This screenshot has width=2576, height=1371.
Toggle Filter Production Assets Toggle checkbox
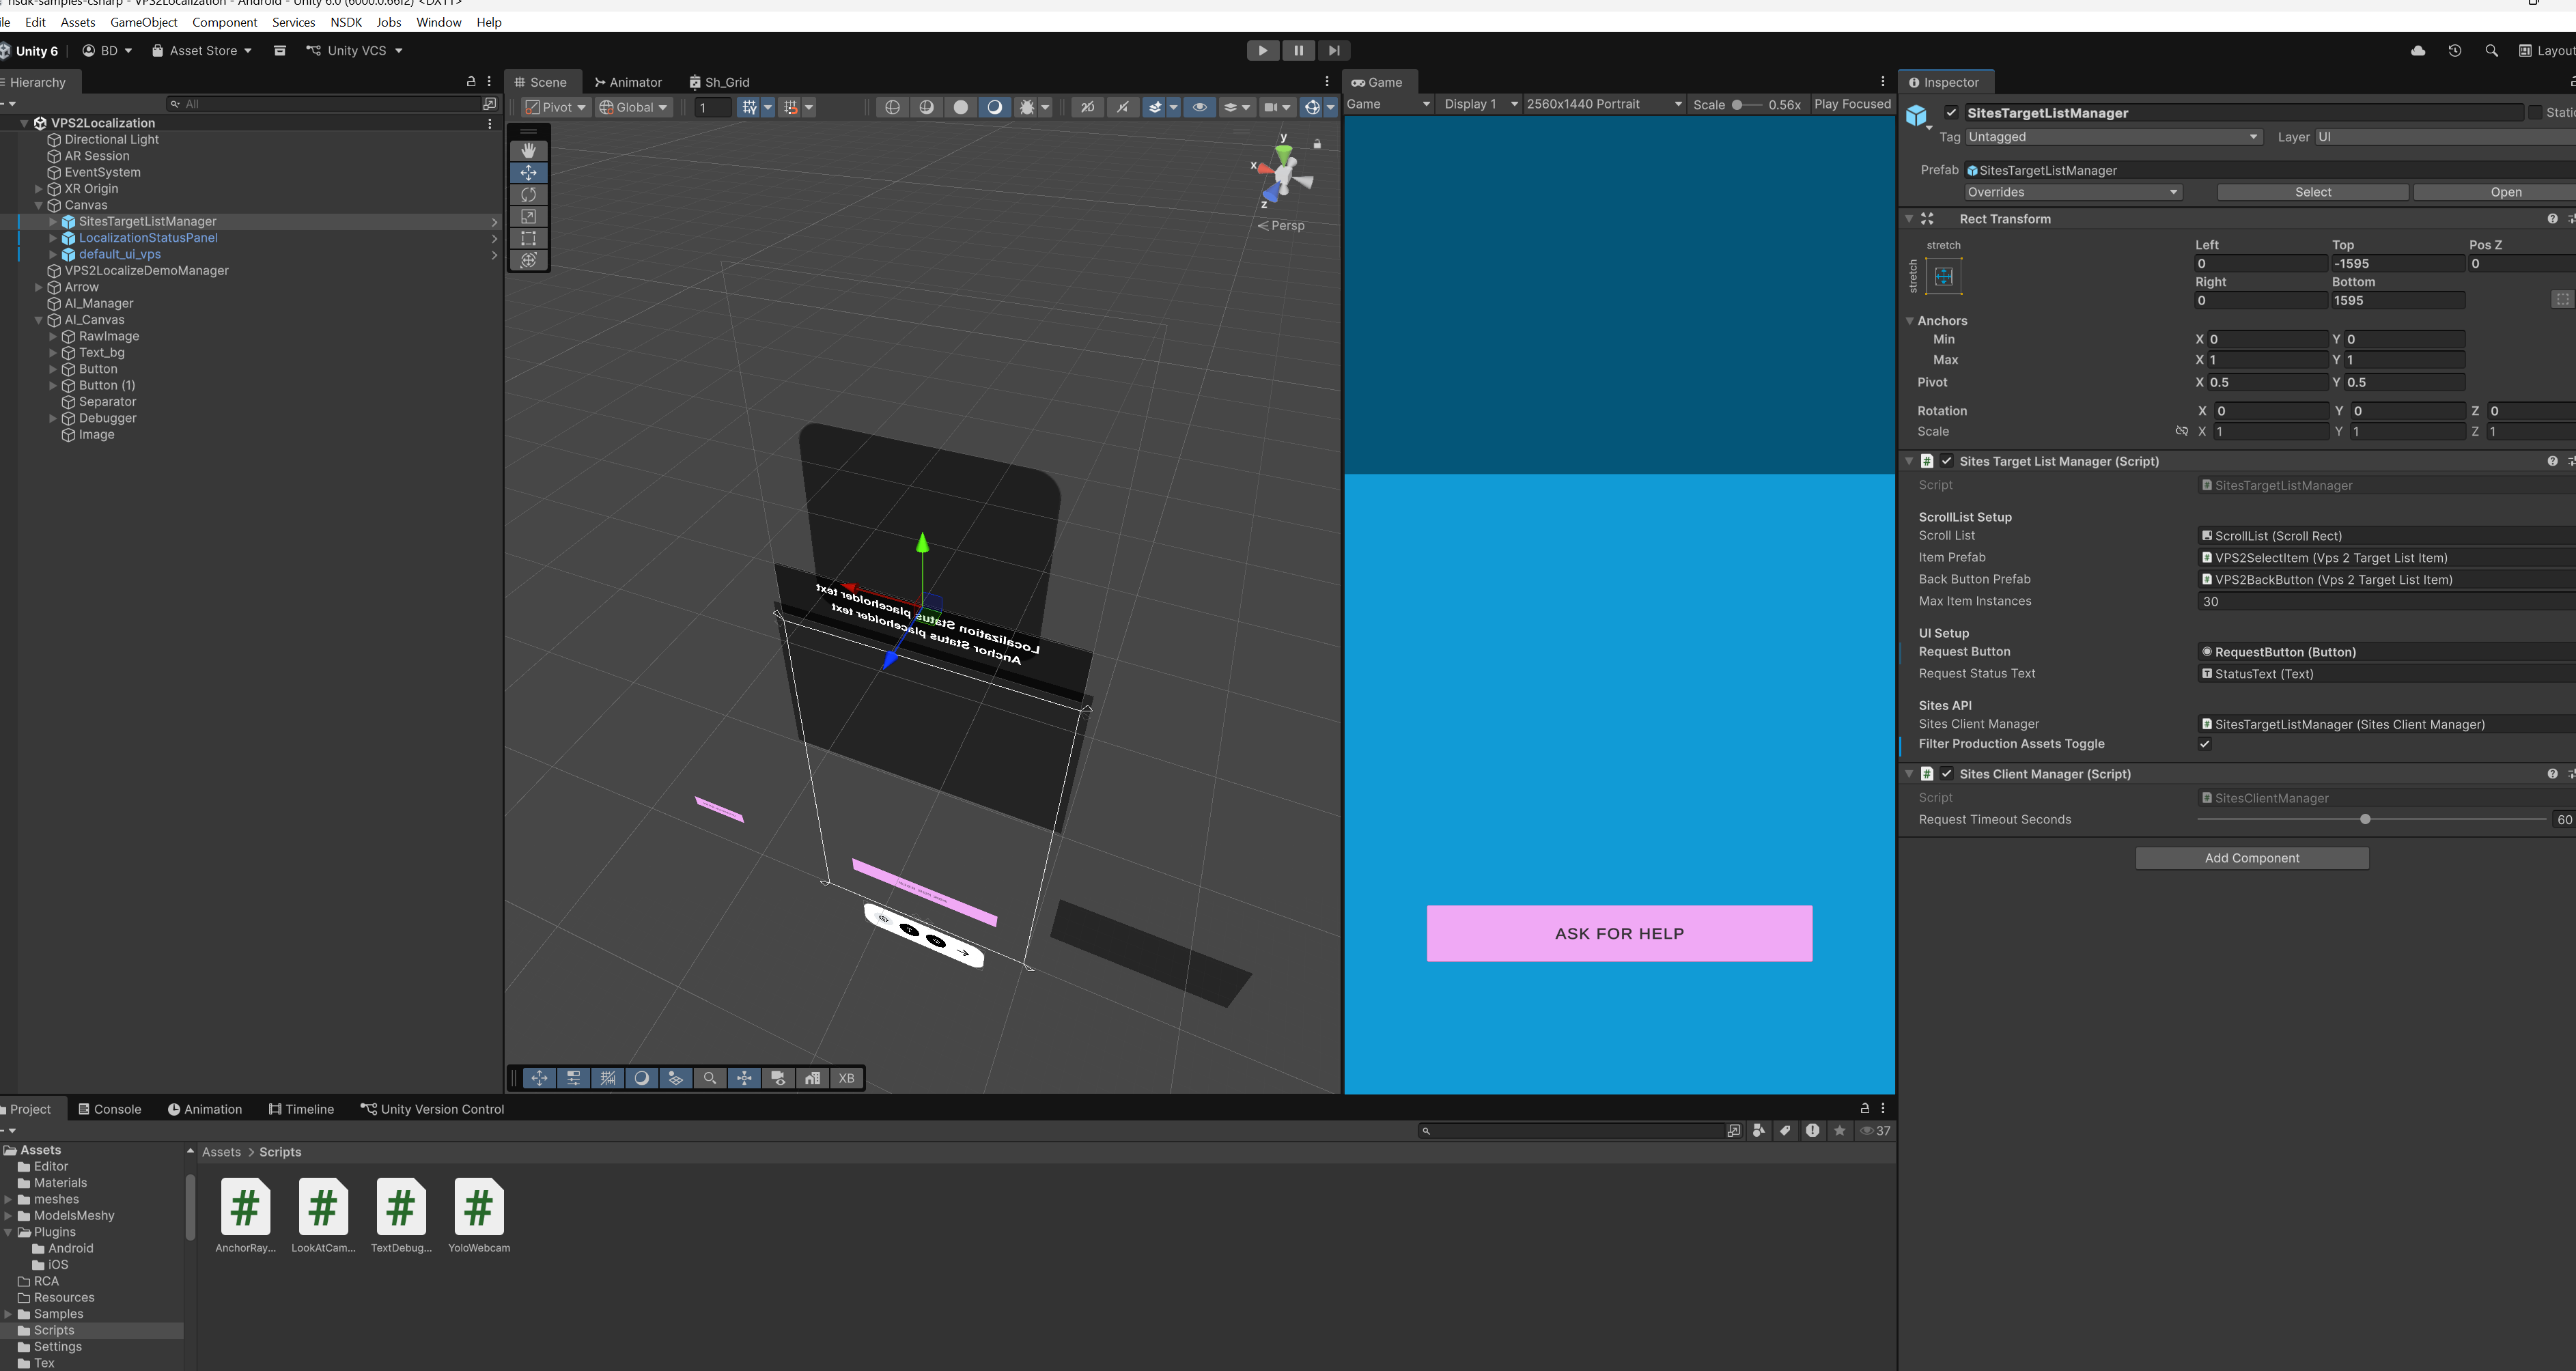[x=2204, y=744]
